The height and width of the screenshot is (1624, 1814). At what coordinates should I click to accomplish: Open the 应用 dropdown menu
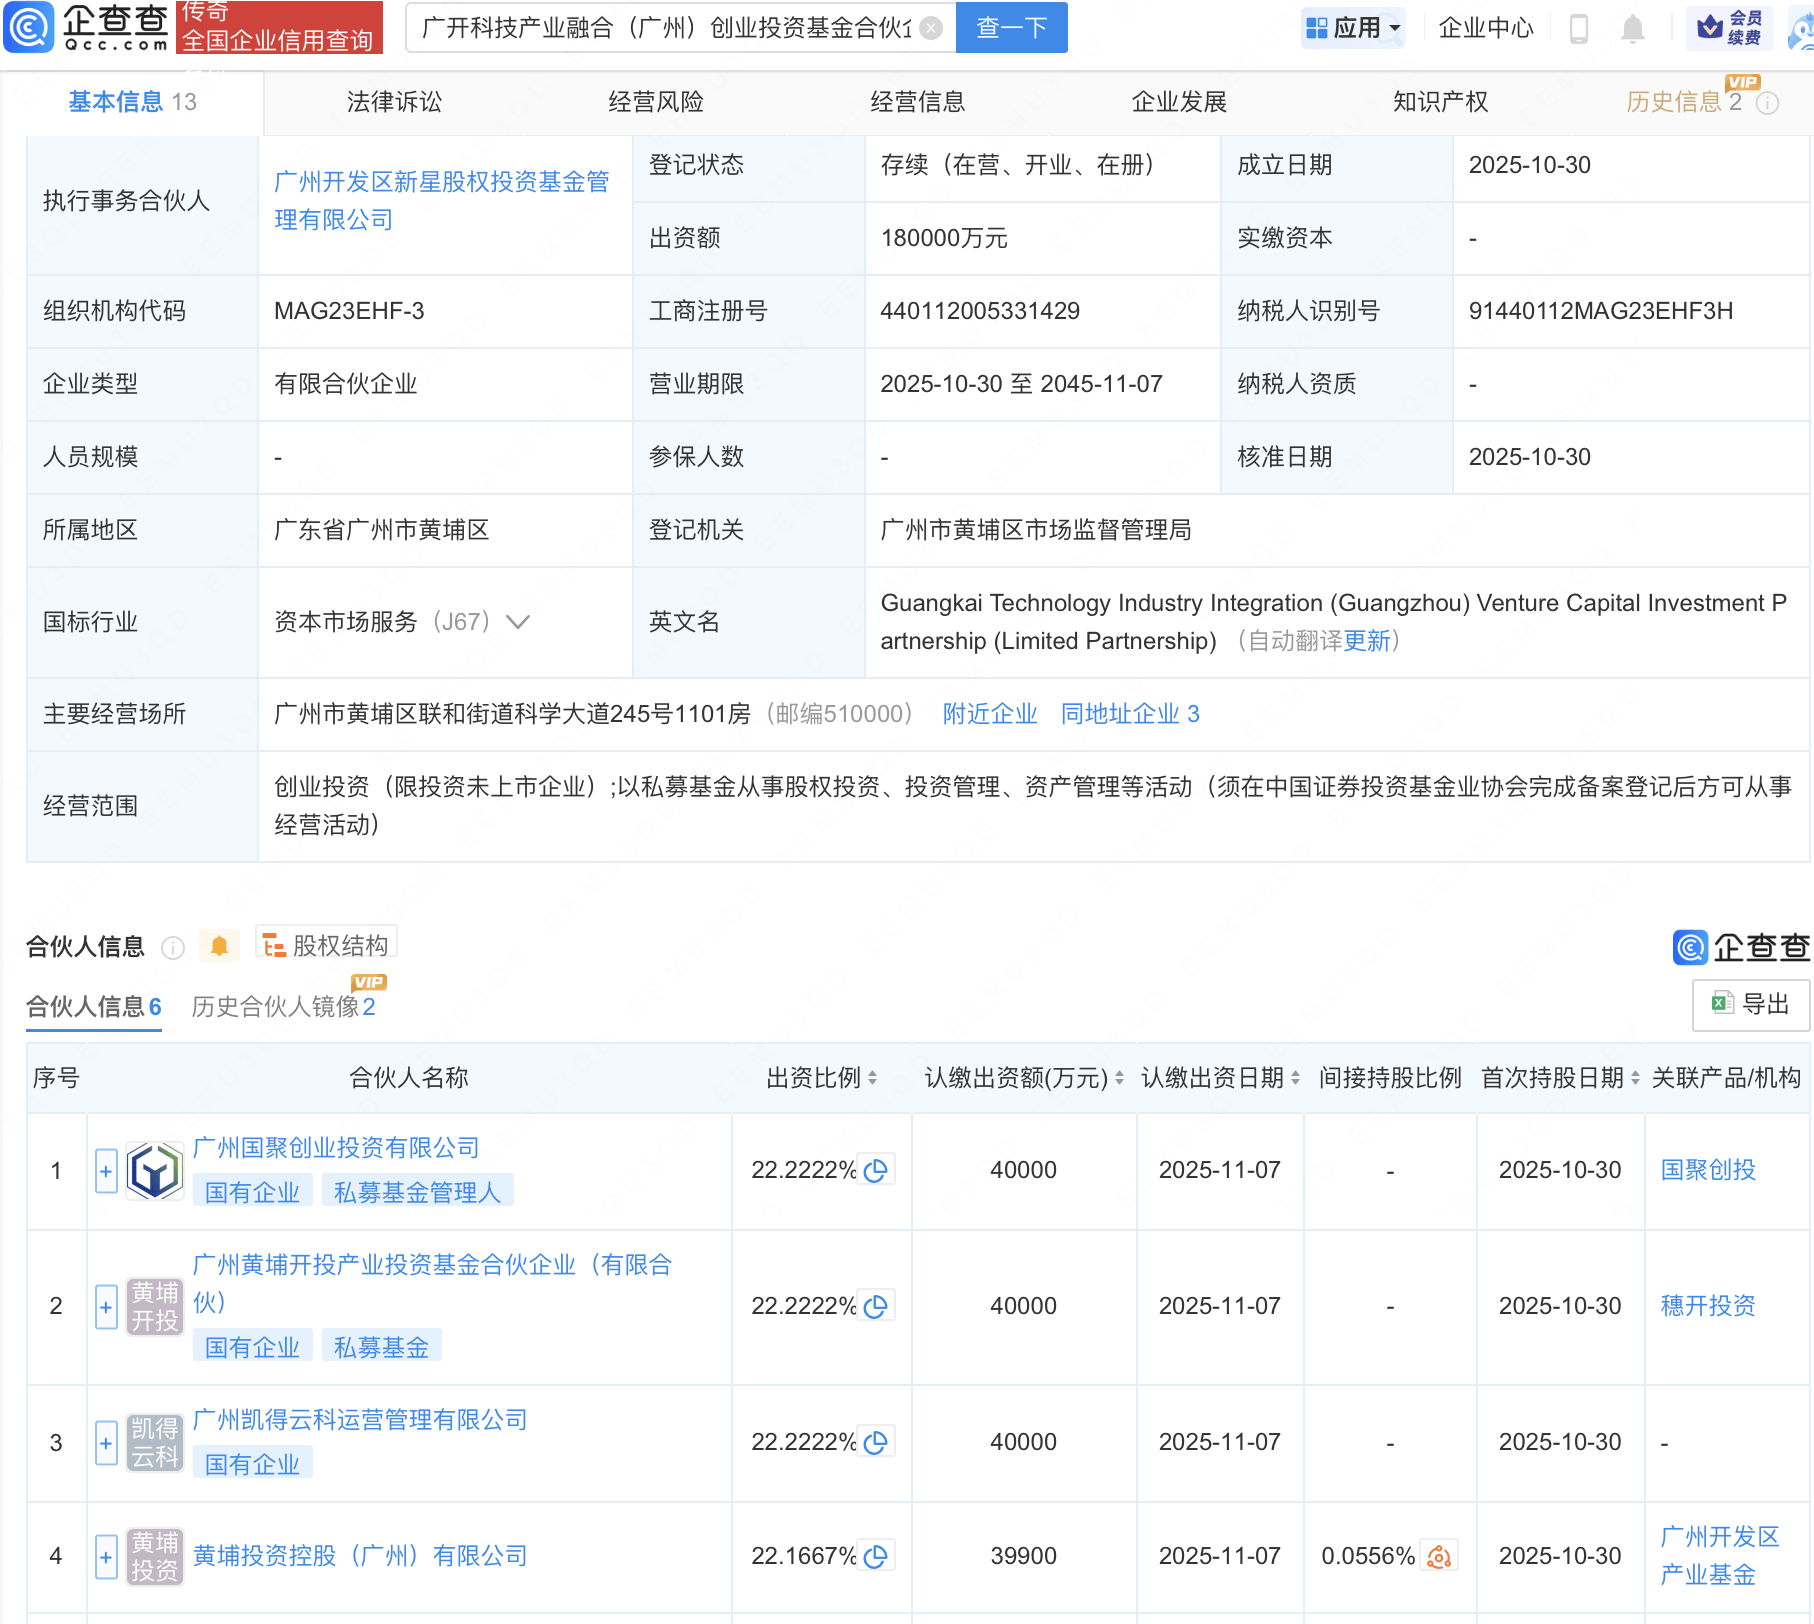(x=1354, y=28)
